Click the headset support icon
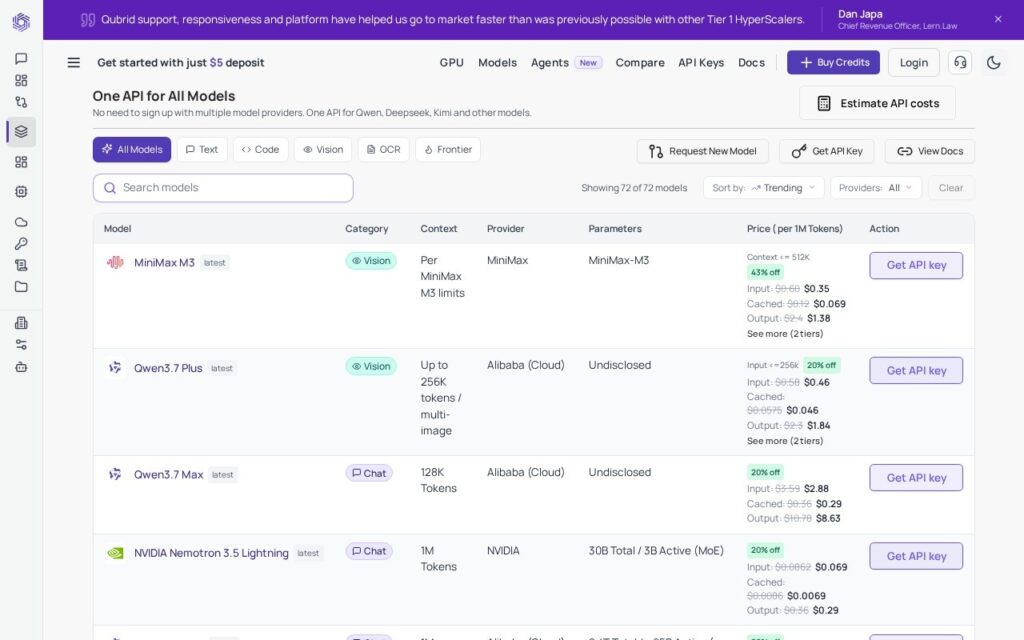This screenshot has height=640, width=1024. click(960, 63)
